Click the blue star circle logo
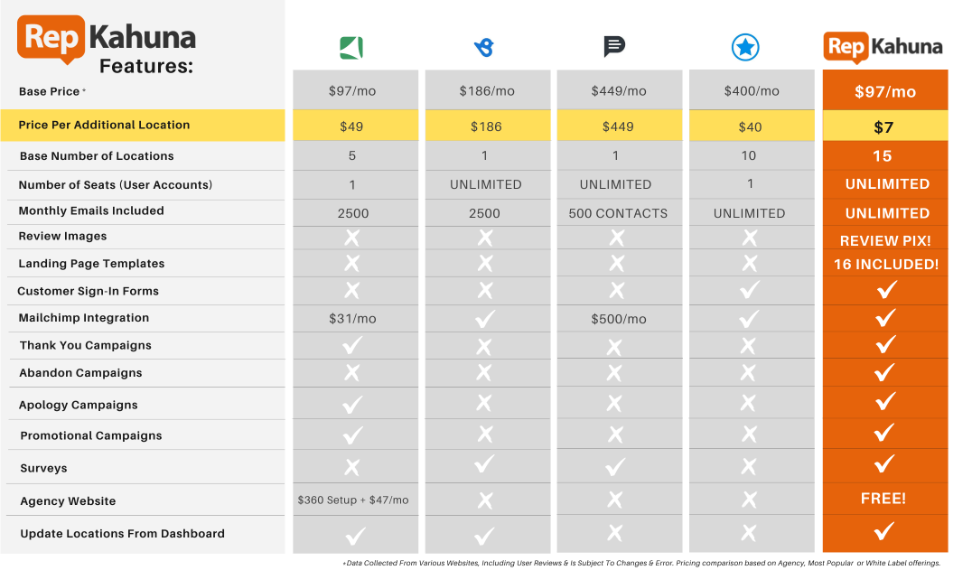This screenshot has height=569, width=954. pyautogui.click(x=745, y=47)
